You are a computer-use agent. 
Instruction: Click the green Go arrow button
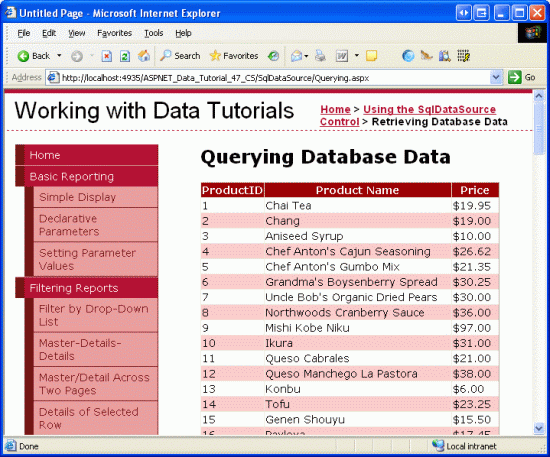(x=514, y=77)
